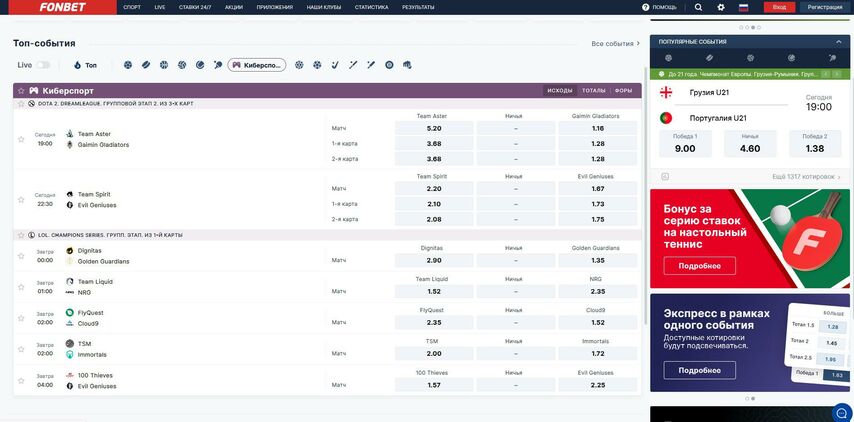Image resolution: width=854 pixels, height=422 pixels.
Task: Select table tennis icon in Популярные события panel
Action: [x=832, y=57]
